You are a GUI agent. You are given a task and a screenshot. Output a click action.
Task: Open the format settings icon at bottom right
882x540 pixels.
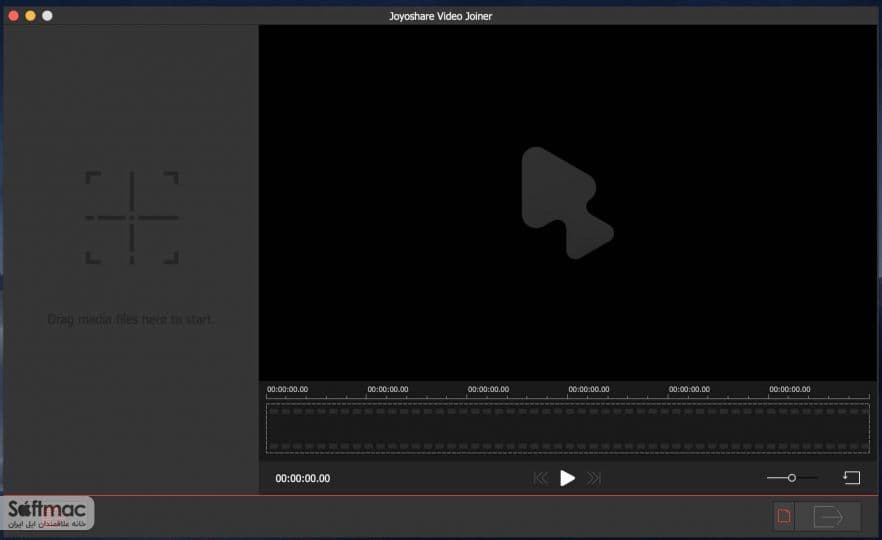click(x=784, y=516)
